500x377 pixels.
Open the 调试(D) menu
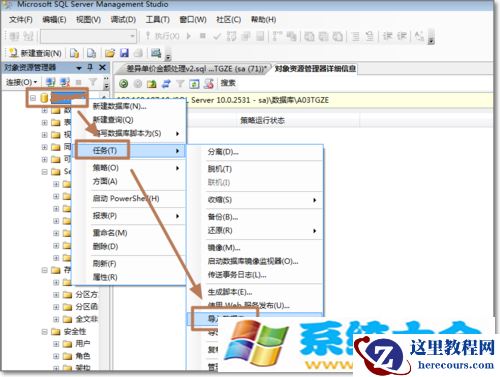coord(123,20)
